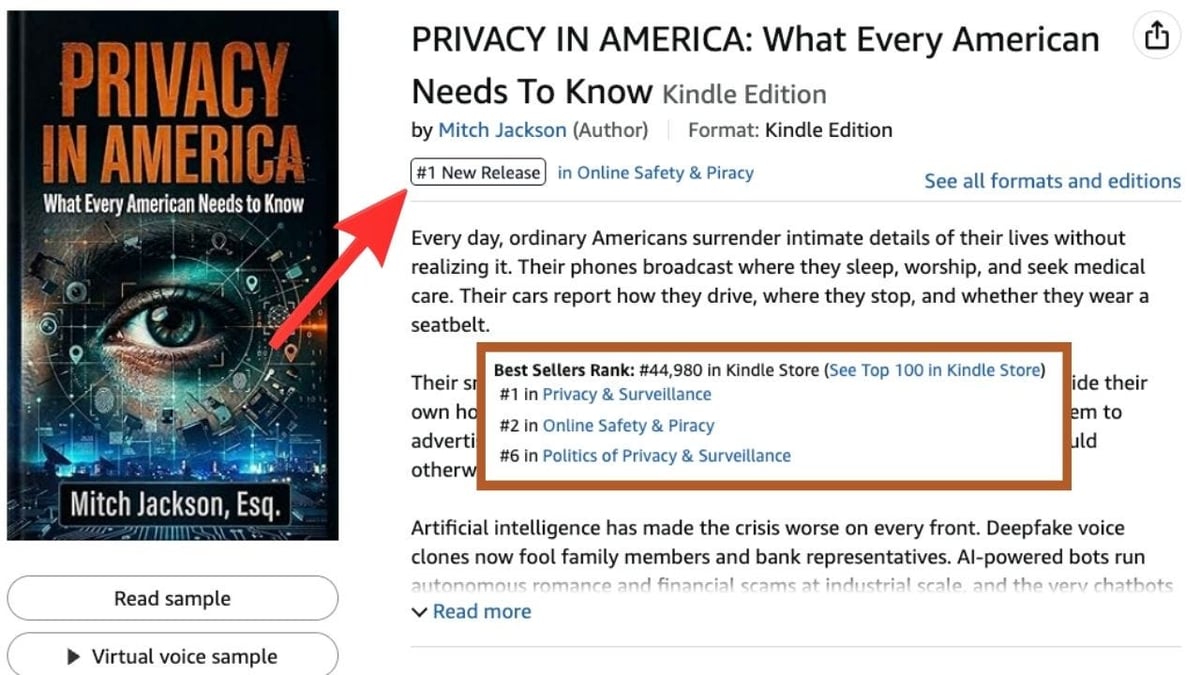1200x675 pixels.
Task: Click the Best Sellers Rank label
Action: point(562,370)
